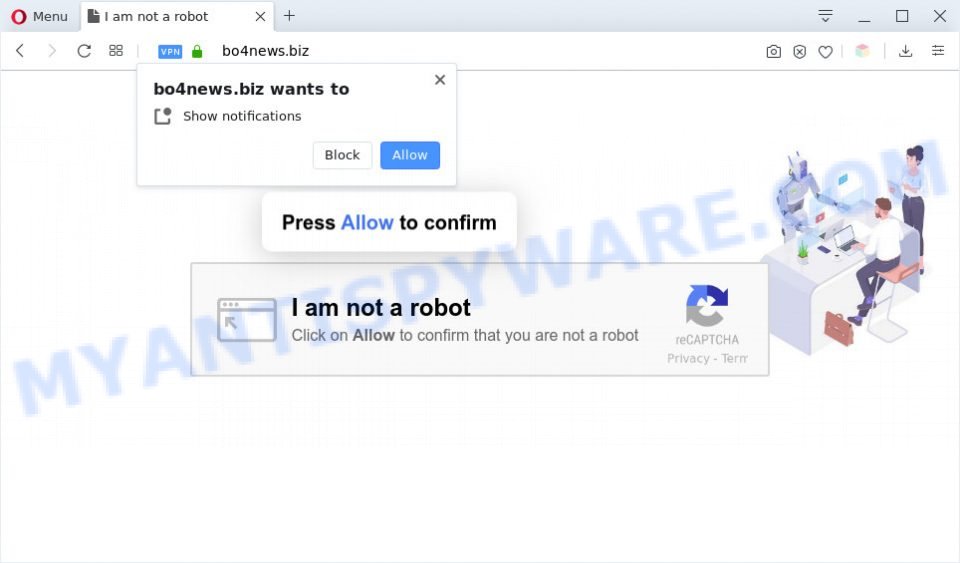This screenshot has height=563, width=960.
Task: Allow notifications from bo4news.biz
Action: [x=410, y=155]
